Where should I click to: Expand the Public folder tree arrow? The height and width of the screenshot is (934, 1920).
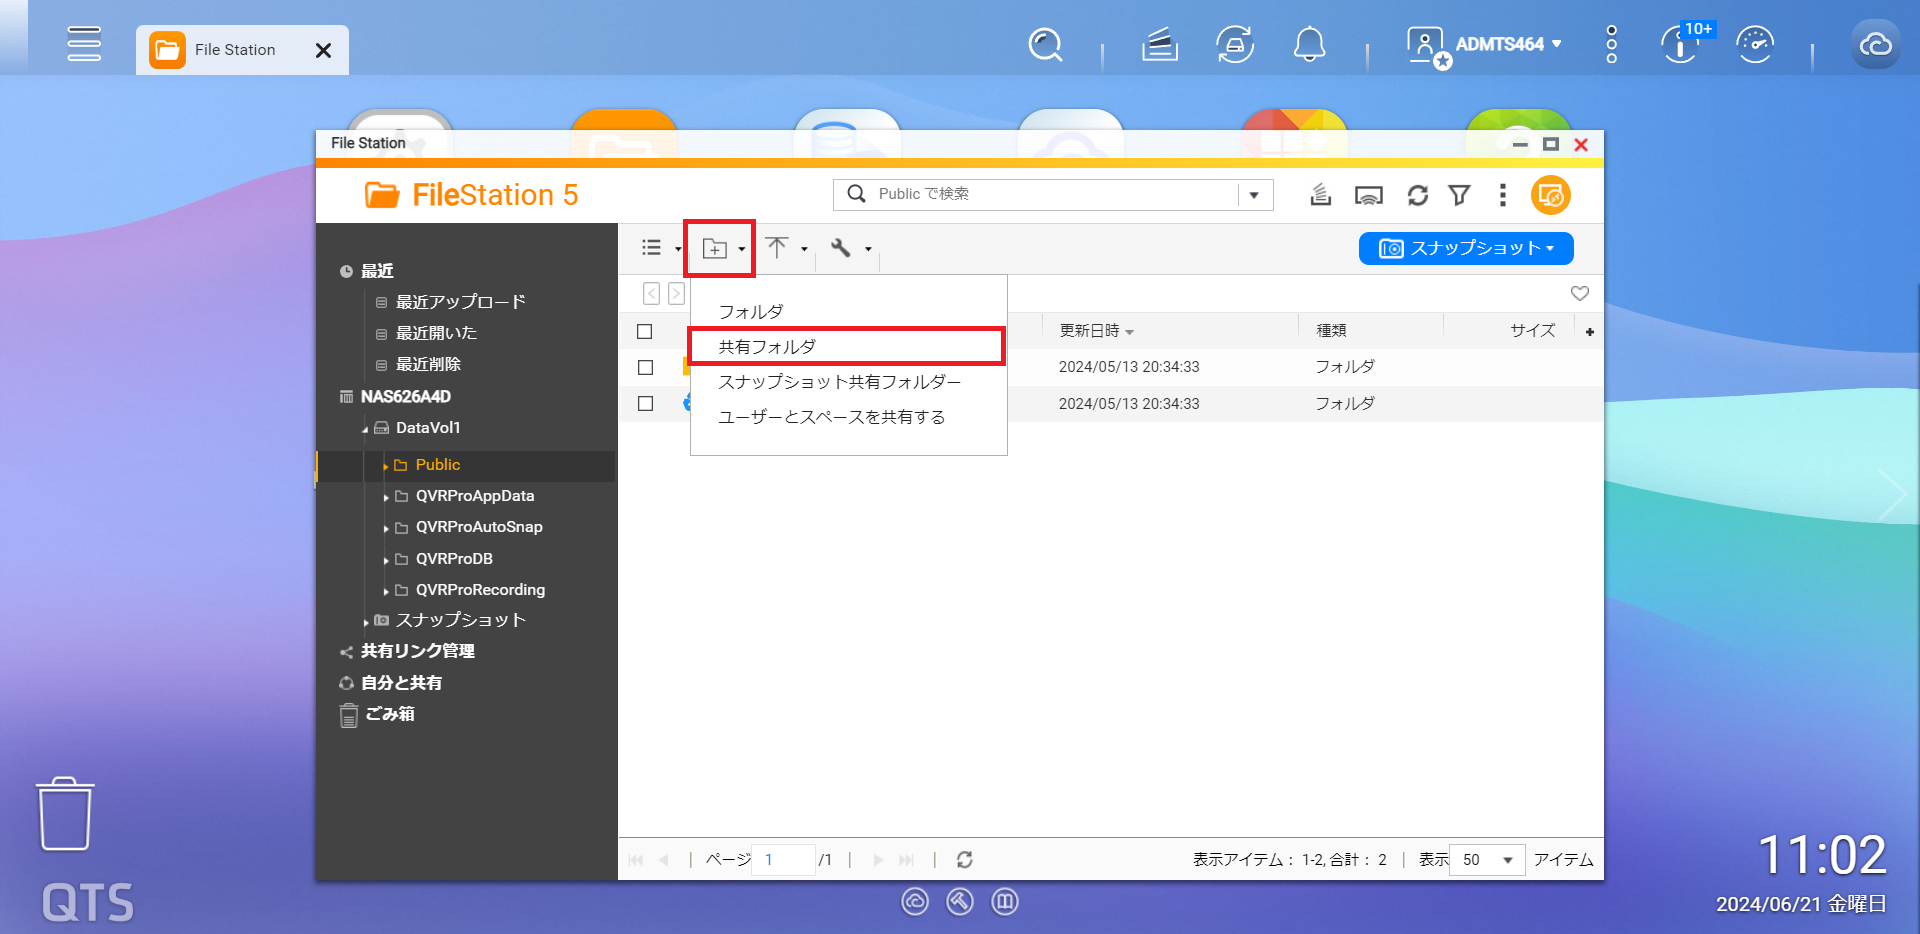click(385, 466)
